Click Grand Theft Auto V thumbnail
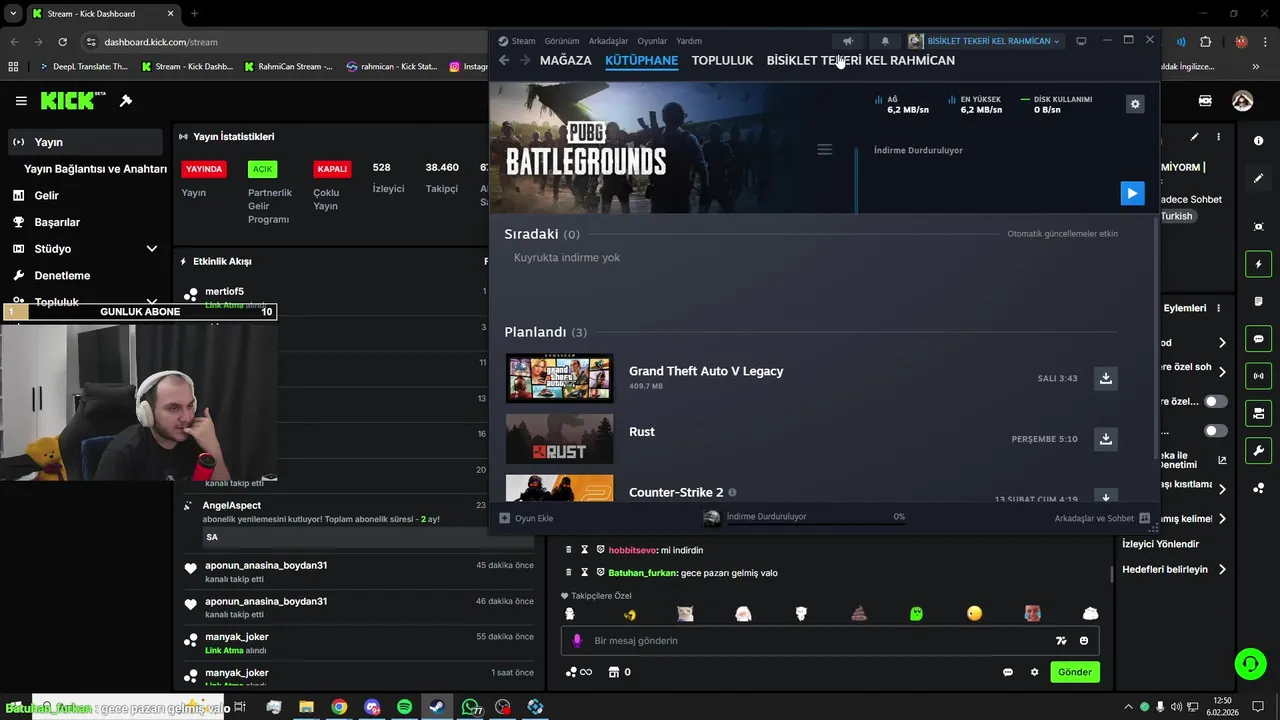The height and width of the screenshot is (720, 1280). [560, 378]
